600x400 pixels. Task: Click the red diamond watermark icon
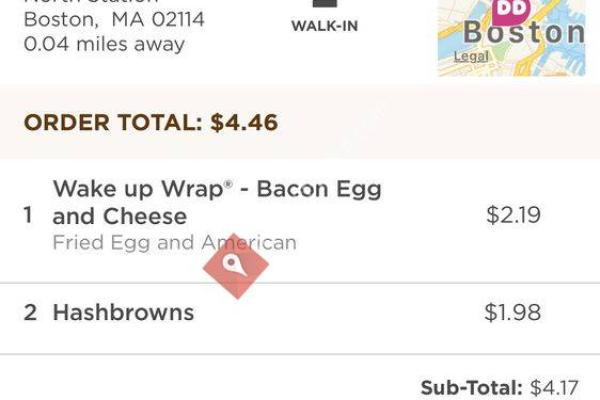click(236, 266)
